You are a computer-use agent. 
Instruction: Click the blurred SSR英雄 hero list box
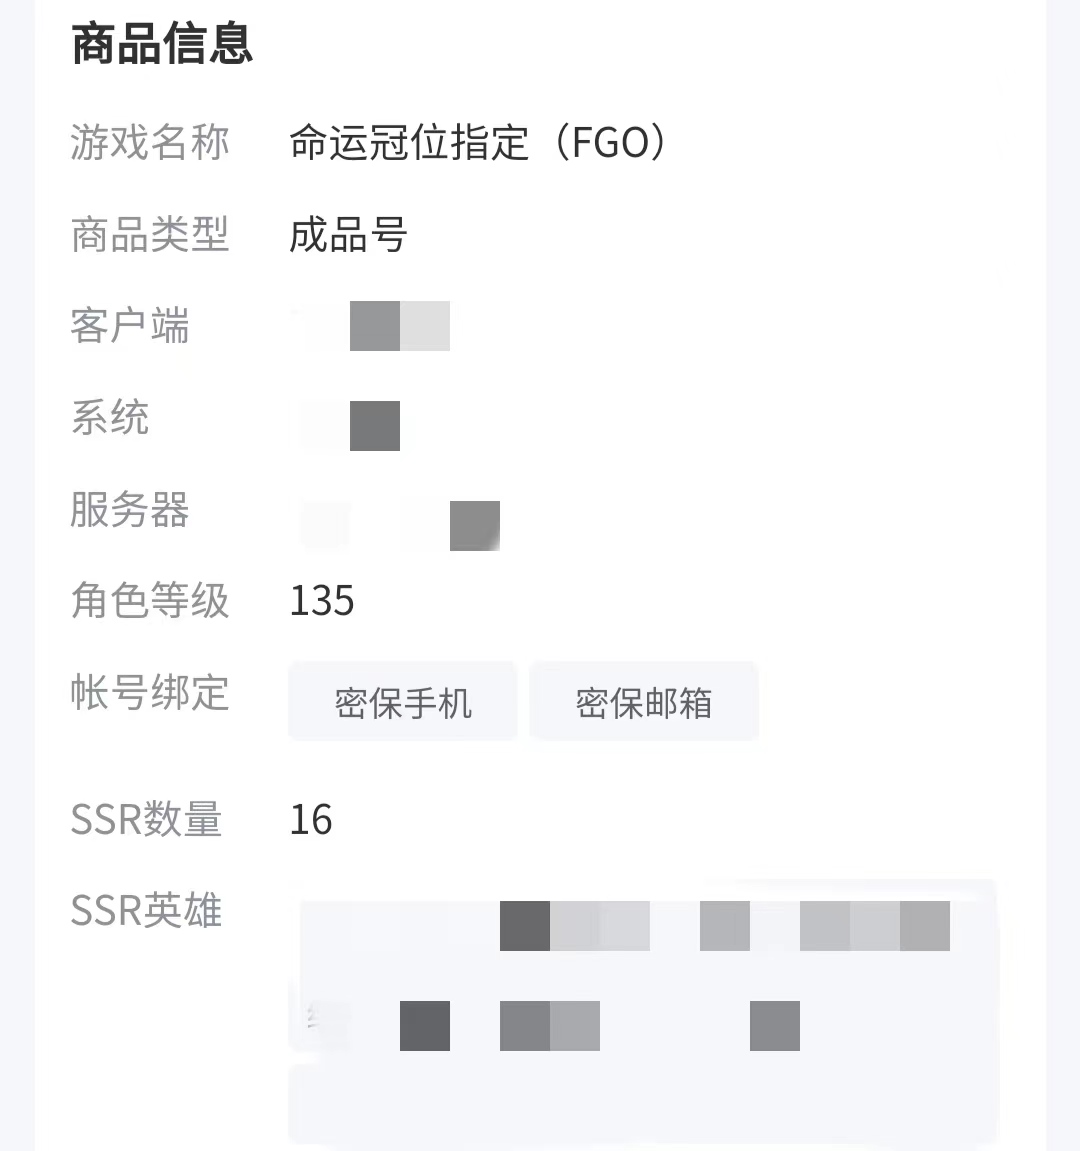pyautogui.click(x=643, y=1010)
